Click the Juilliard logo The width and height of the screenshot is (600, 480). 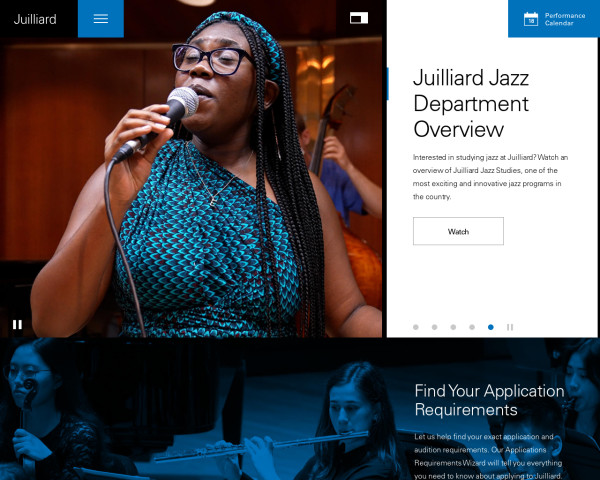click(x=35, y=19)
